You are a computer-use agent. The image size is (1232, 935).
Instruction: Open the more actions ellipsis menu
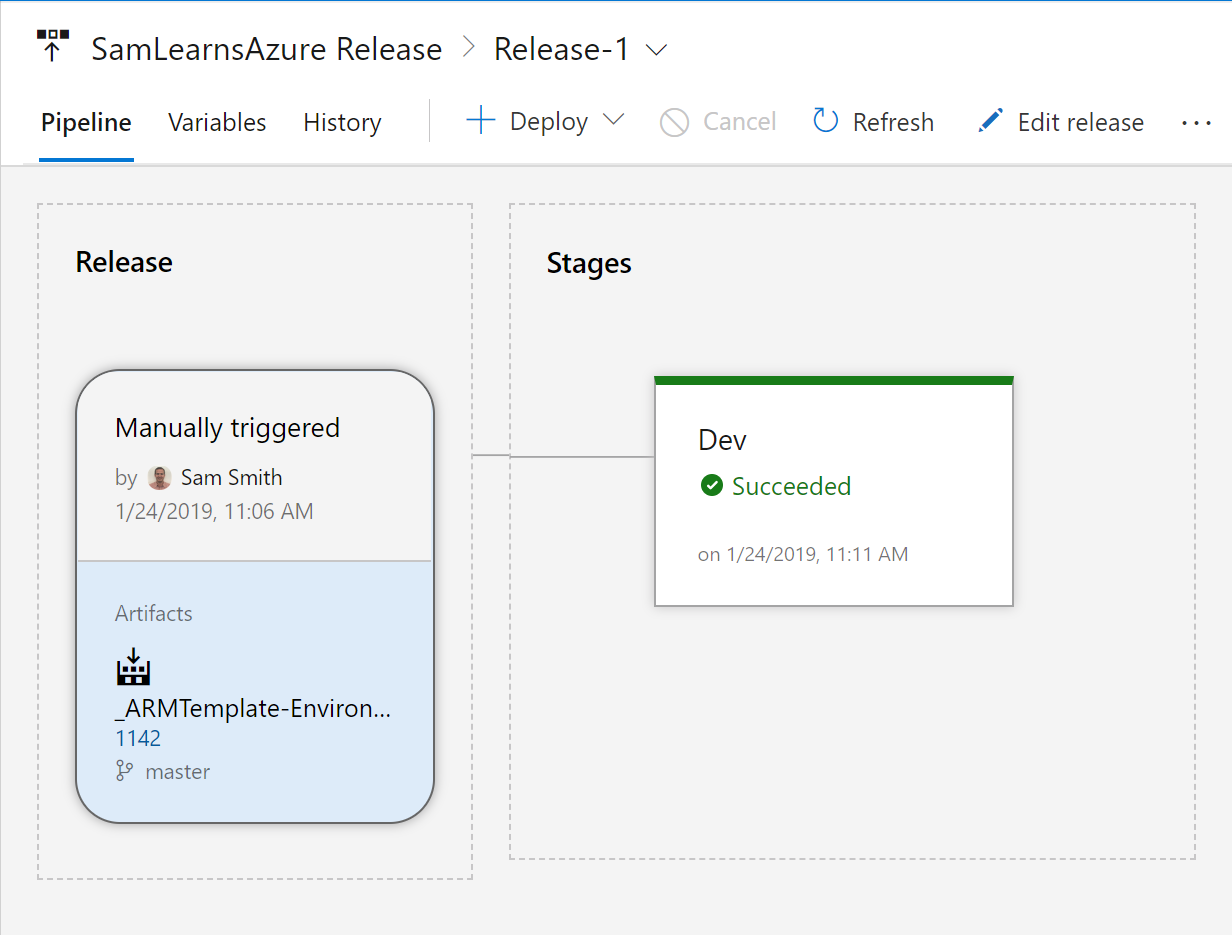[1196, 122]
